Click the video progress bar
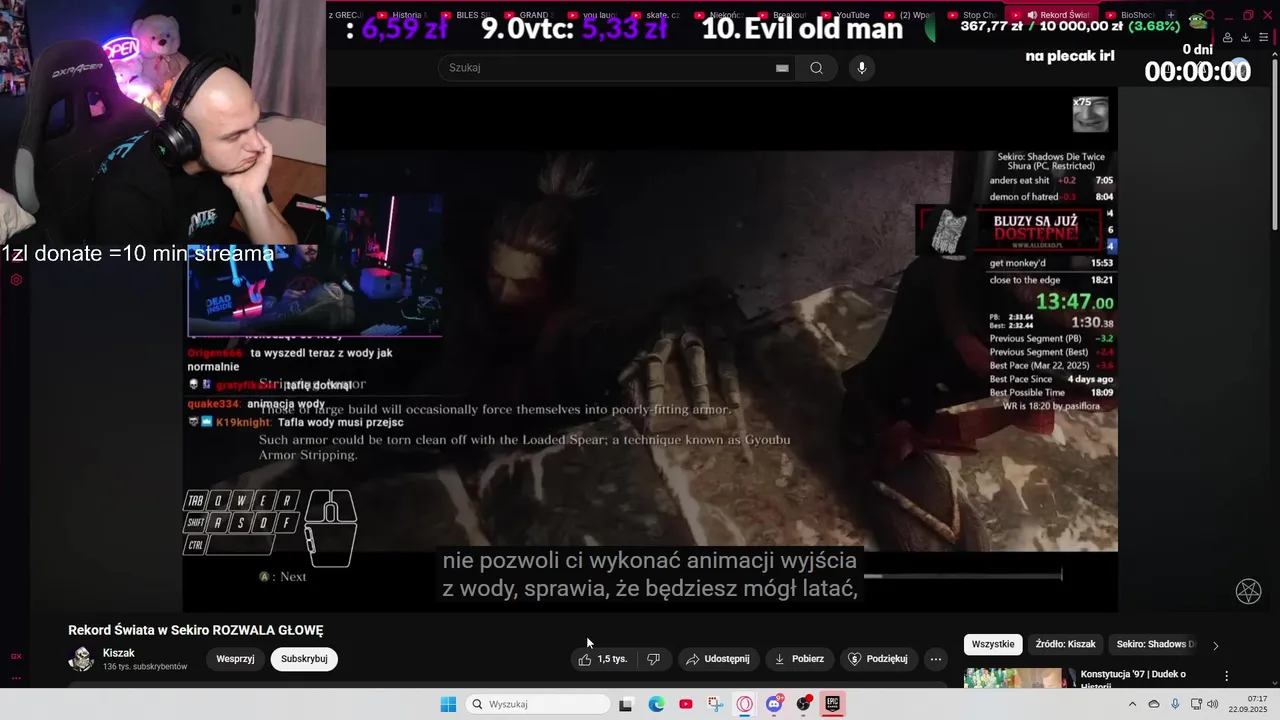This screenshot has height=720, width=1280. click(962, 575)
